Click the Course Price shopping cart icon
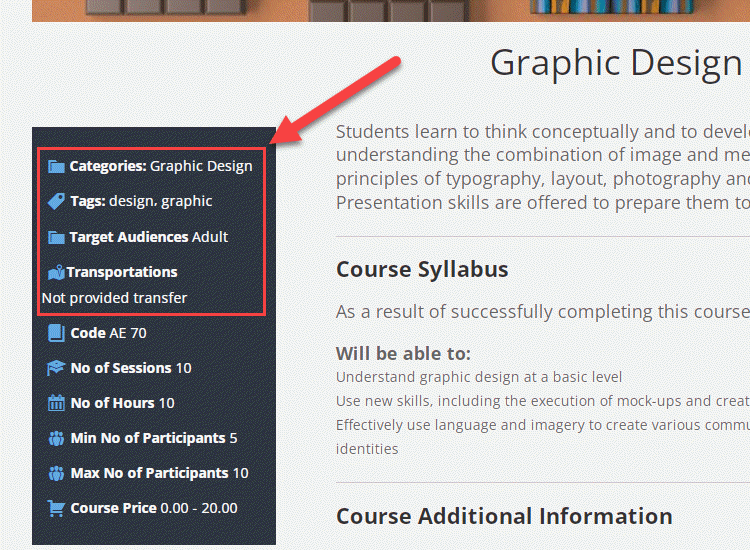The width and height of the screenshot is (750, 550). pos(56,508)
